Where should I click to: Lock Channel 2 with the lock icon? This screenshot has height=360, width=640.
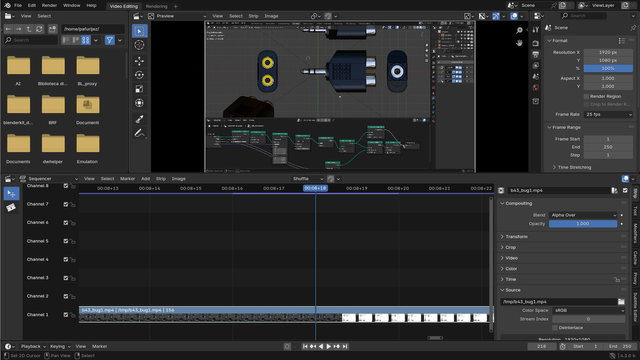pos(73,297)
